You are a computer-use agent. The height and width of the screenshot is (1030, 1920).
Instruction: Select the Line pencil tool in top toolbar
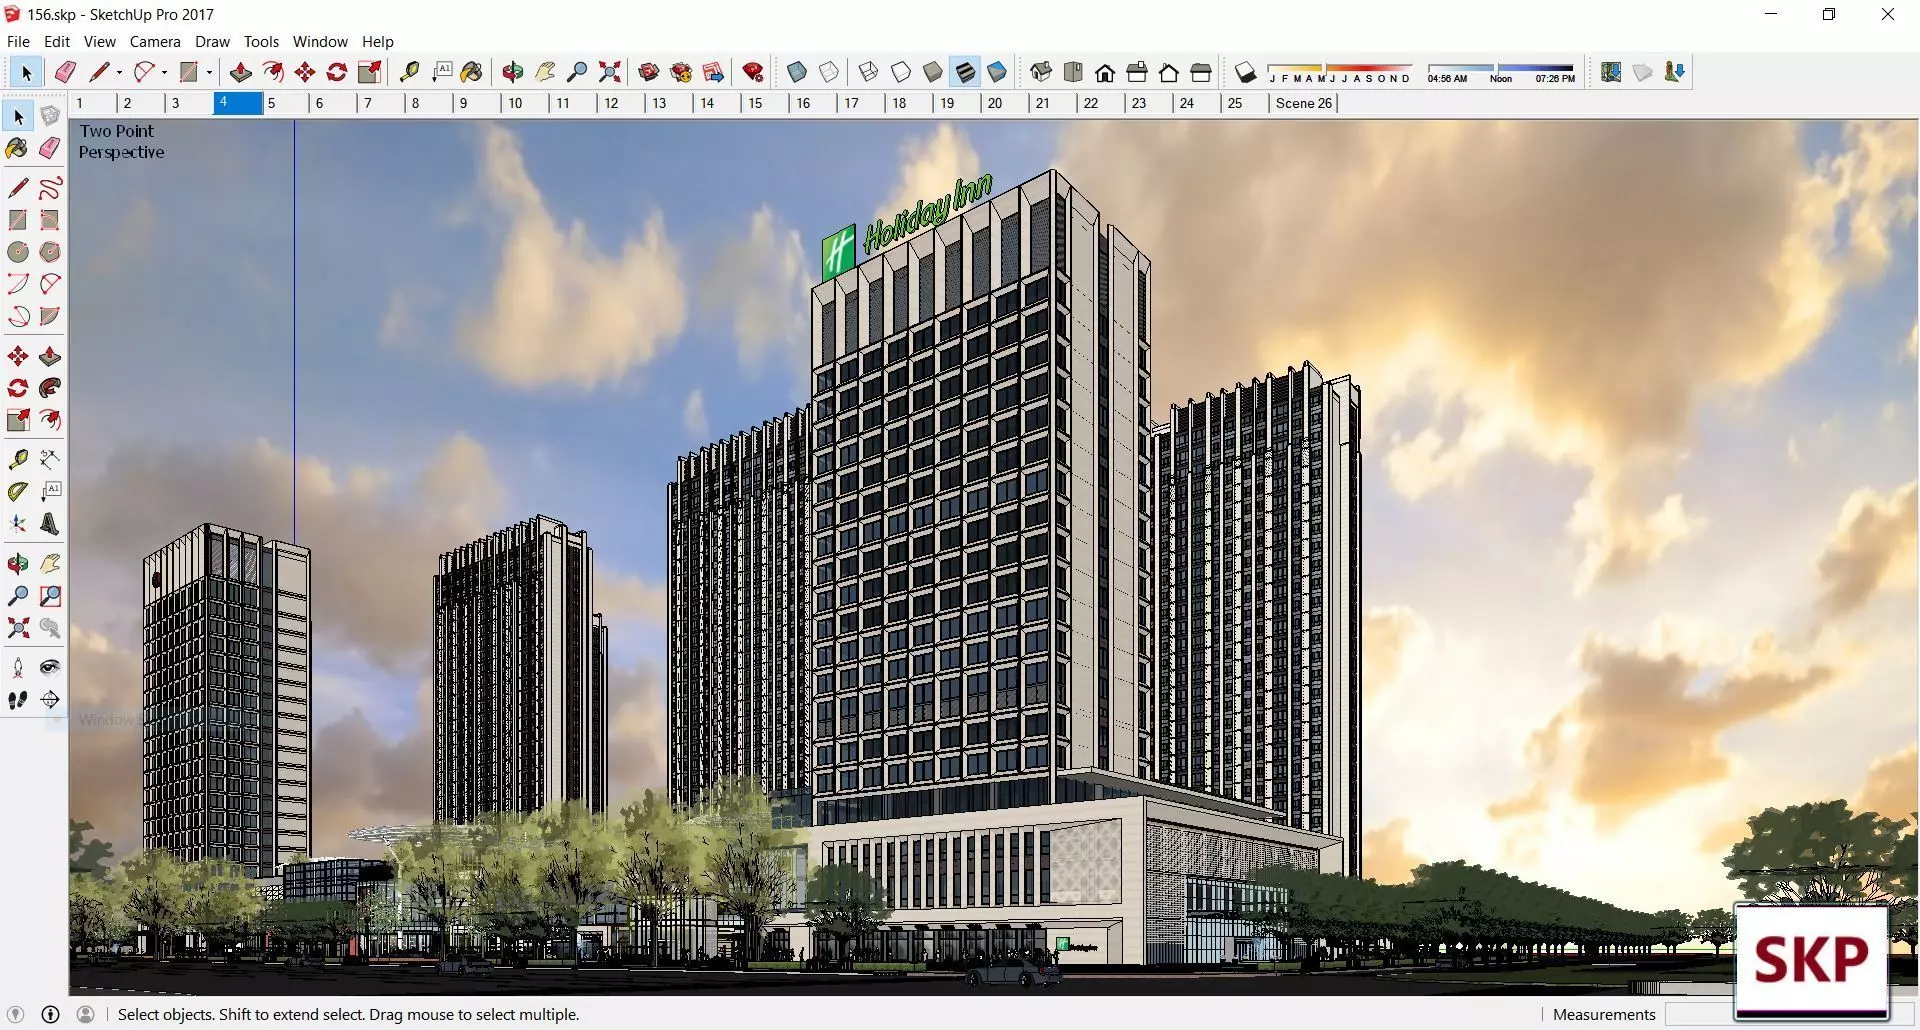click(x=99, y=72)
